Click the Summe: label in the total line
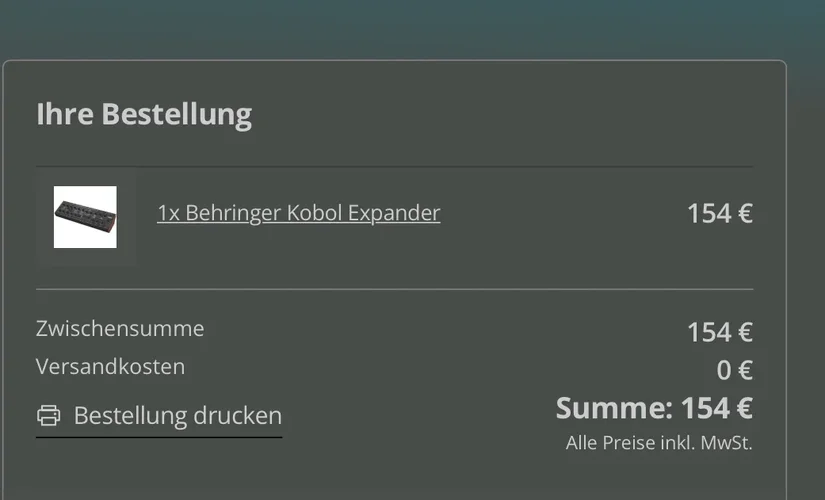 coord(614,408)
